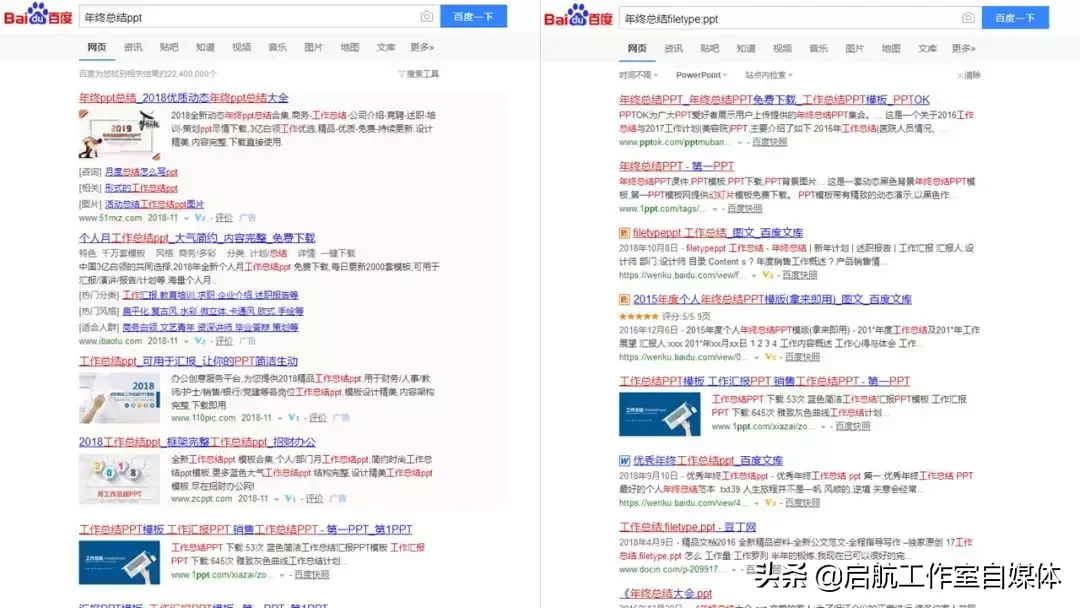Open the 视频 tab on the right page

(x=782, y=47)
